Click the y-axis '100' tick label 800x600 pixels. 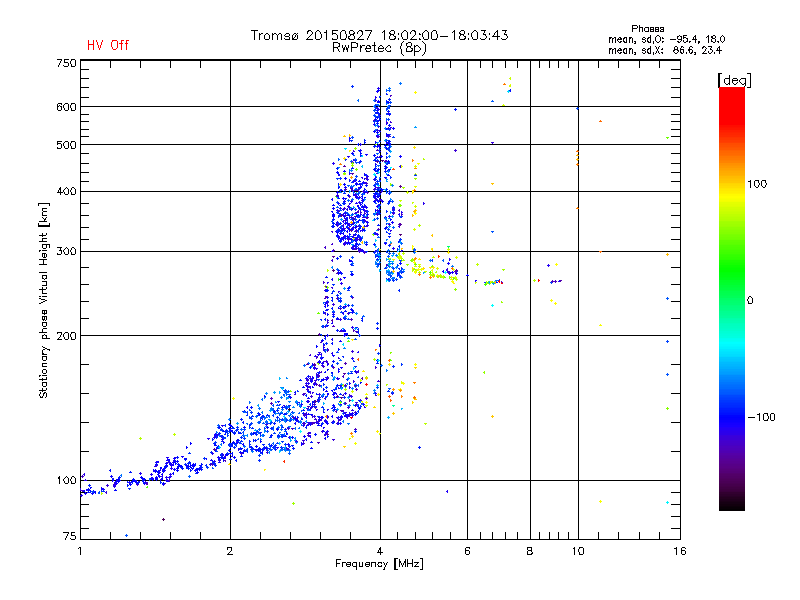66,481
